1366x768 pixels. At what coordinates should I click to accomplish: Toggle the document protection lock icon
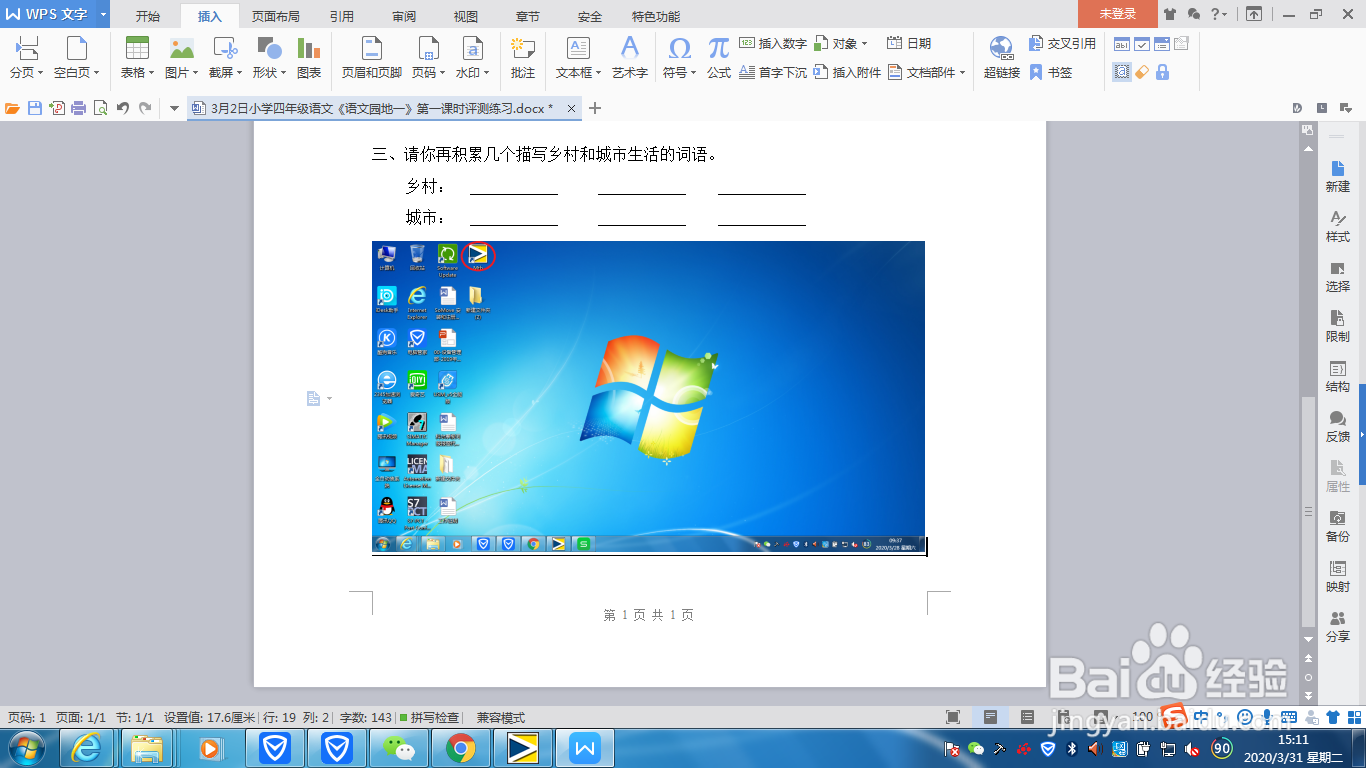pos(1160,72)
